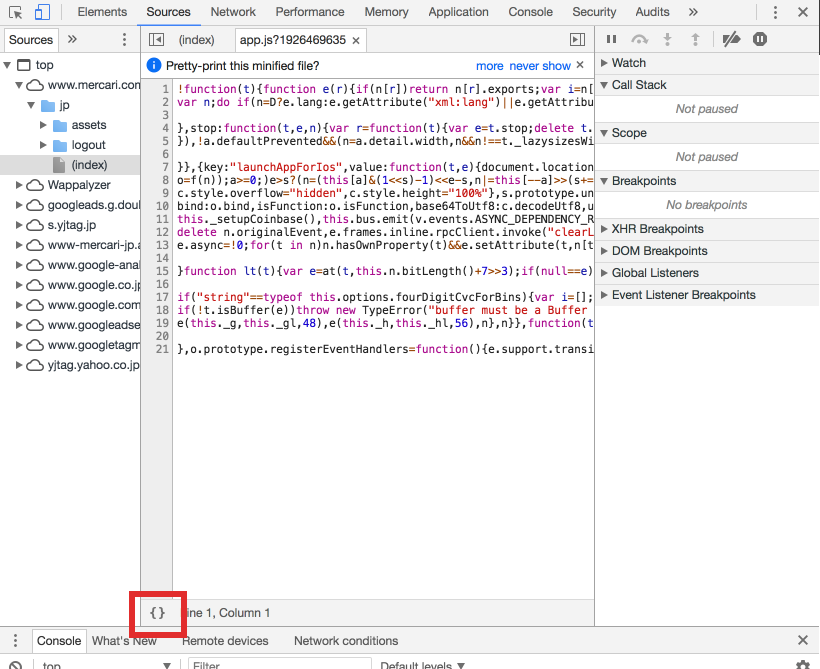Toggle pause on exceptions icon

(760, 39)
